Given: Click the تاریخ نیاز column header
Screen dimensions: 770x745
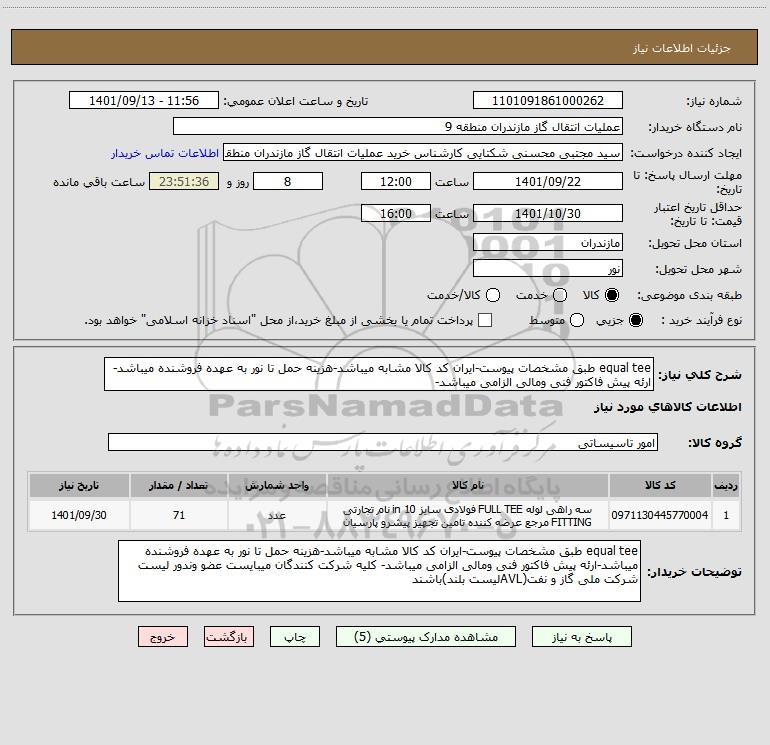Looking at the screenshot, I should (x=79, y=485).
